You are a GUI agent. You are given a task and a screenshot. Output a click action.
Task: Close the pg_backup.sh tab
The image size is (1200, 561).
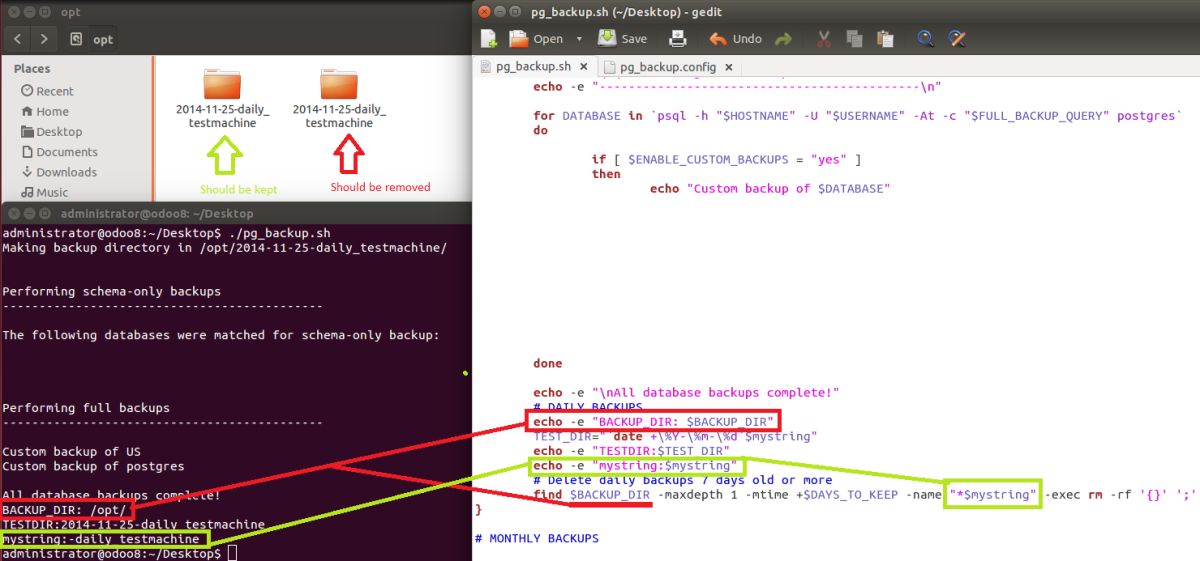(x=584, y=67)
